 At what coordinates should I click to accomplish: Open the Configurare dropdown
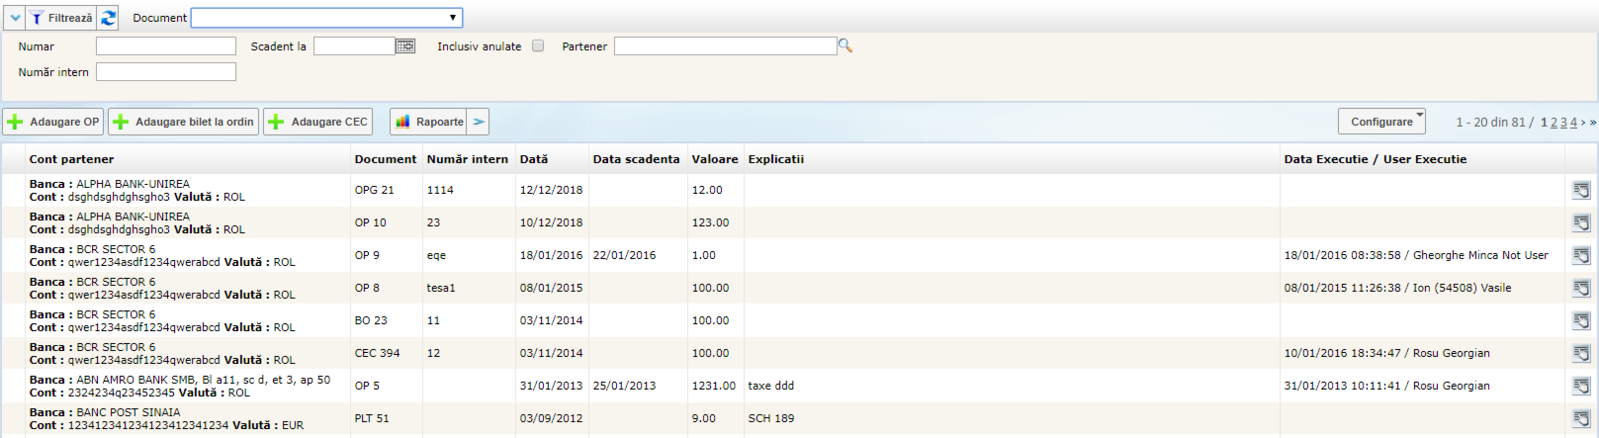[x=1381, y=122]
